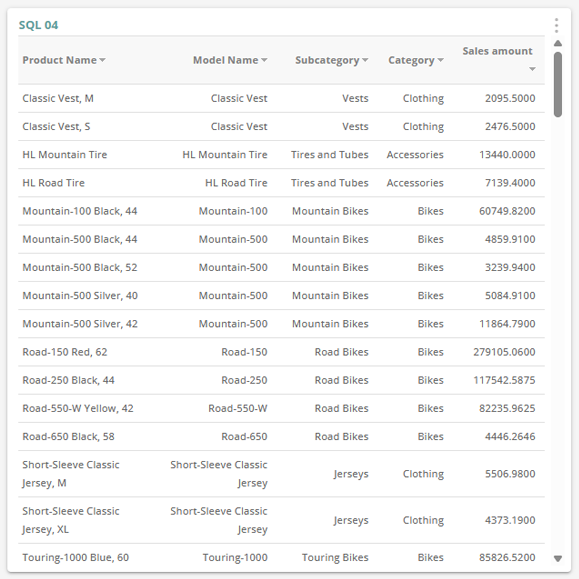579x579 pixels.
Task: Click 'Mountain-500 Silver, 42' cell
Action: tap(80, 324)
